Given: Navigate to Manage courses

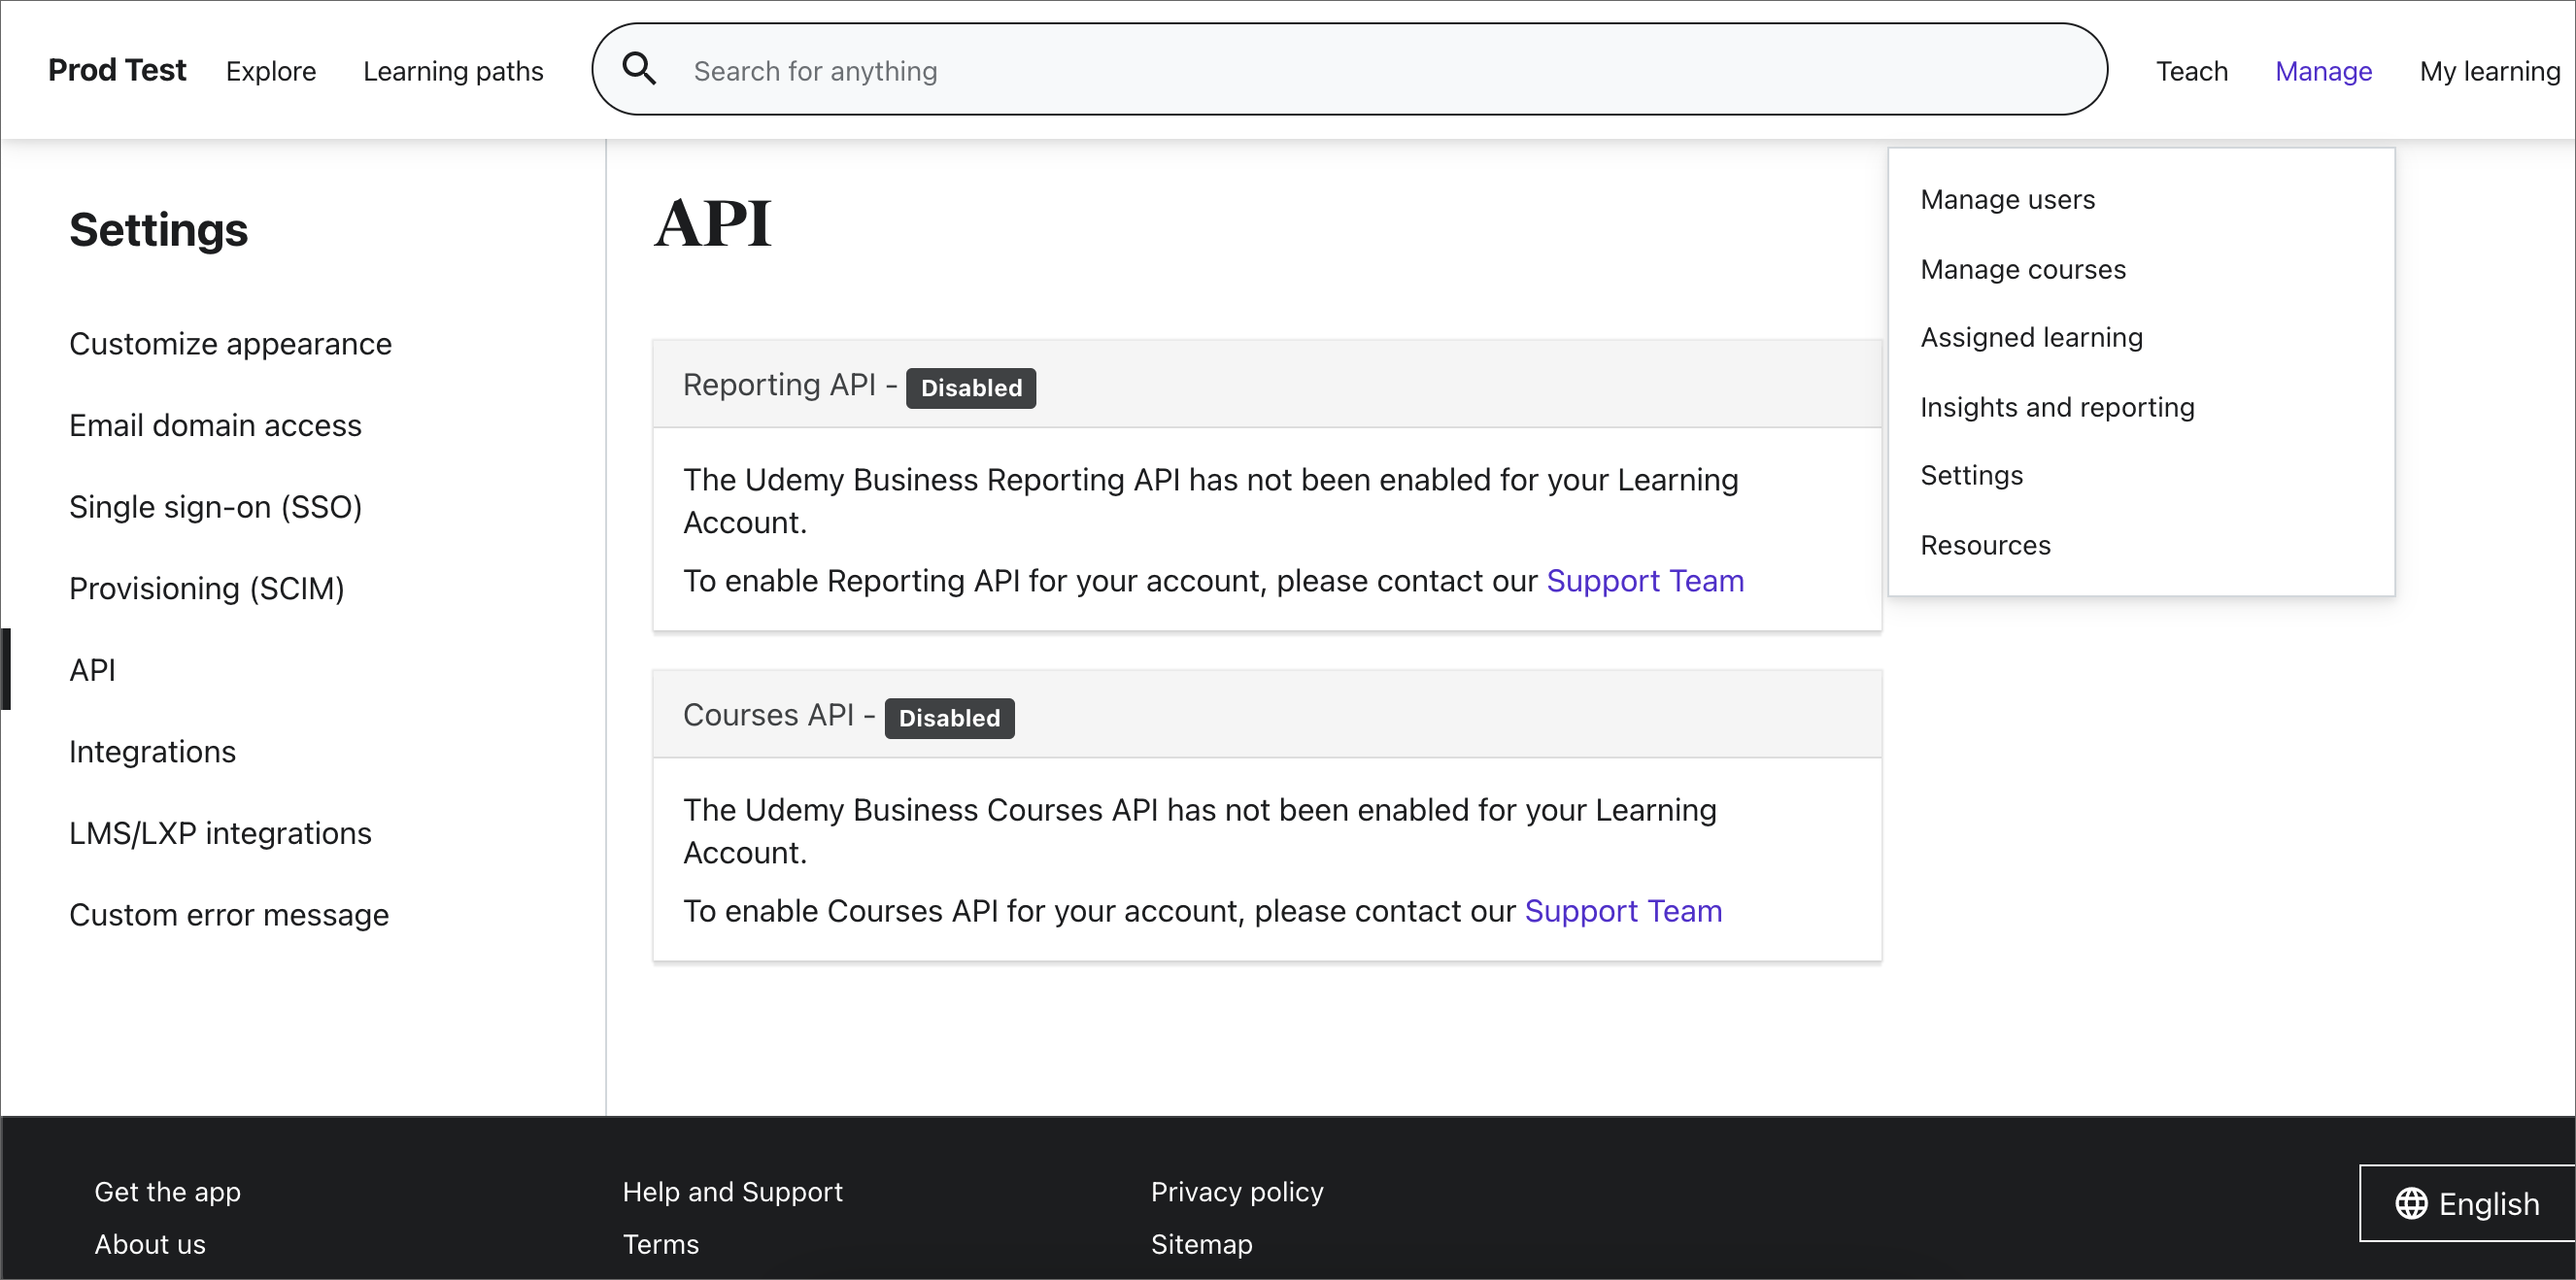Looking at the screenshot, I should point(2025,268).
